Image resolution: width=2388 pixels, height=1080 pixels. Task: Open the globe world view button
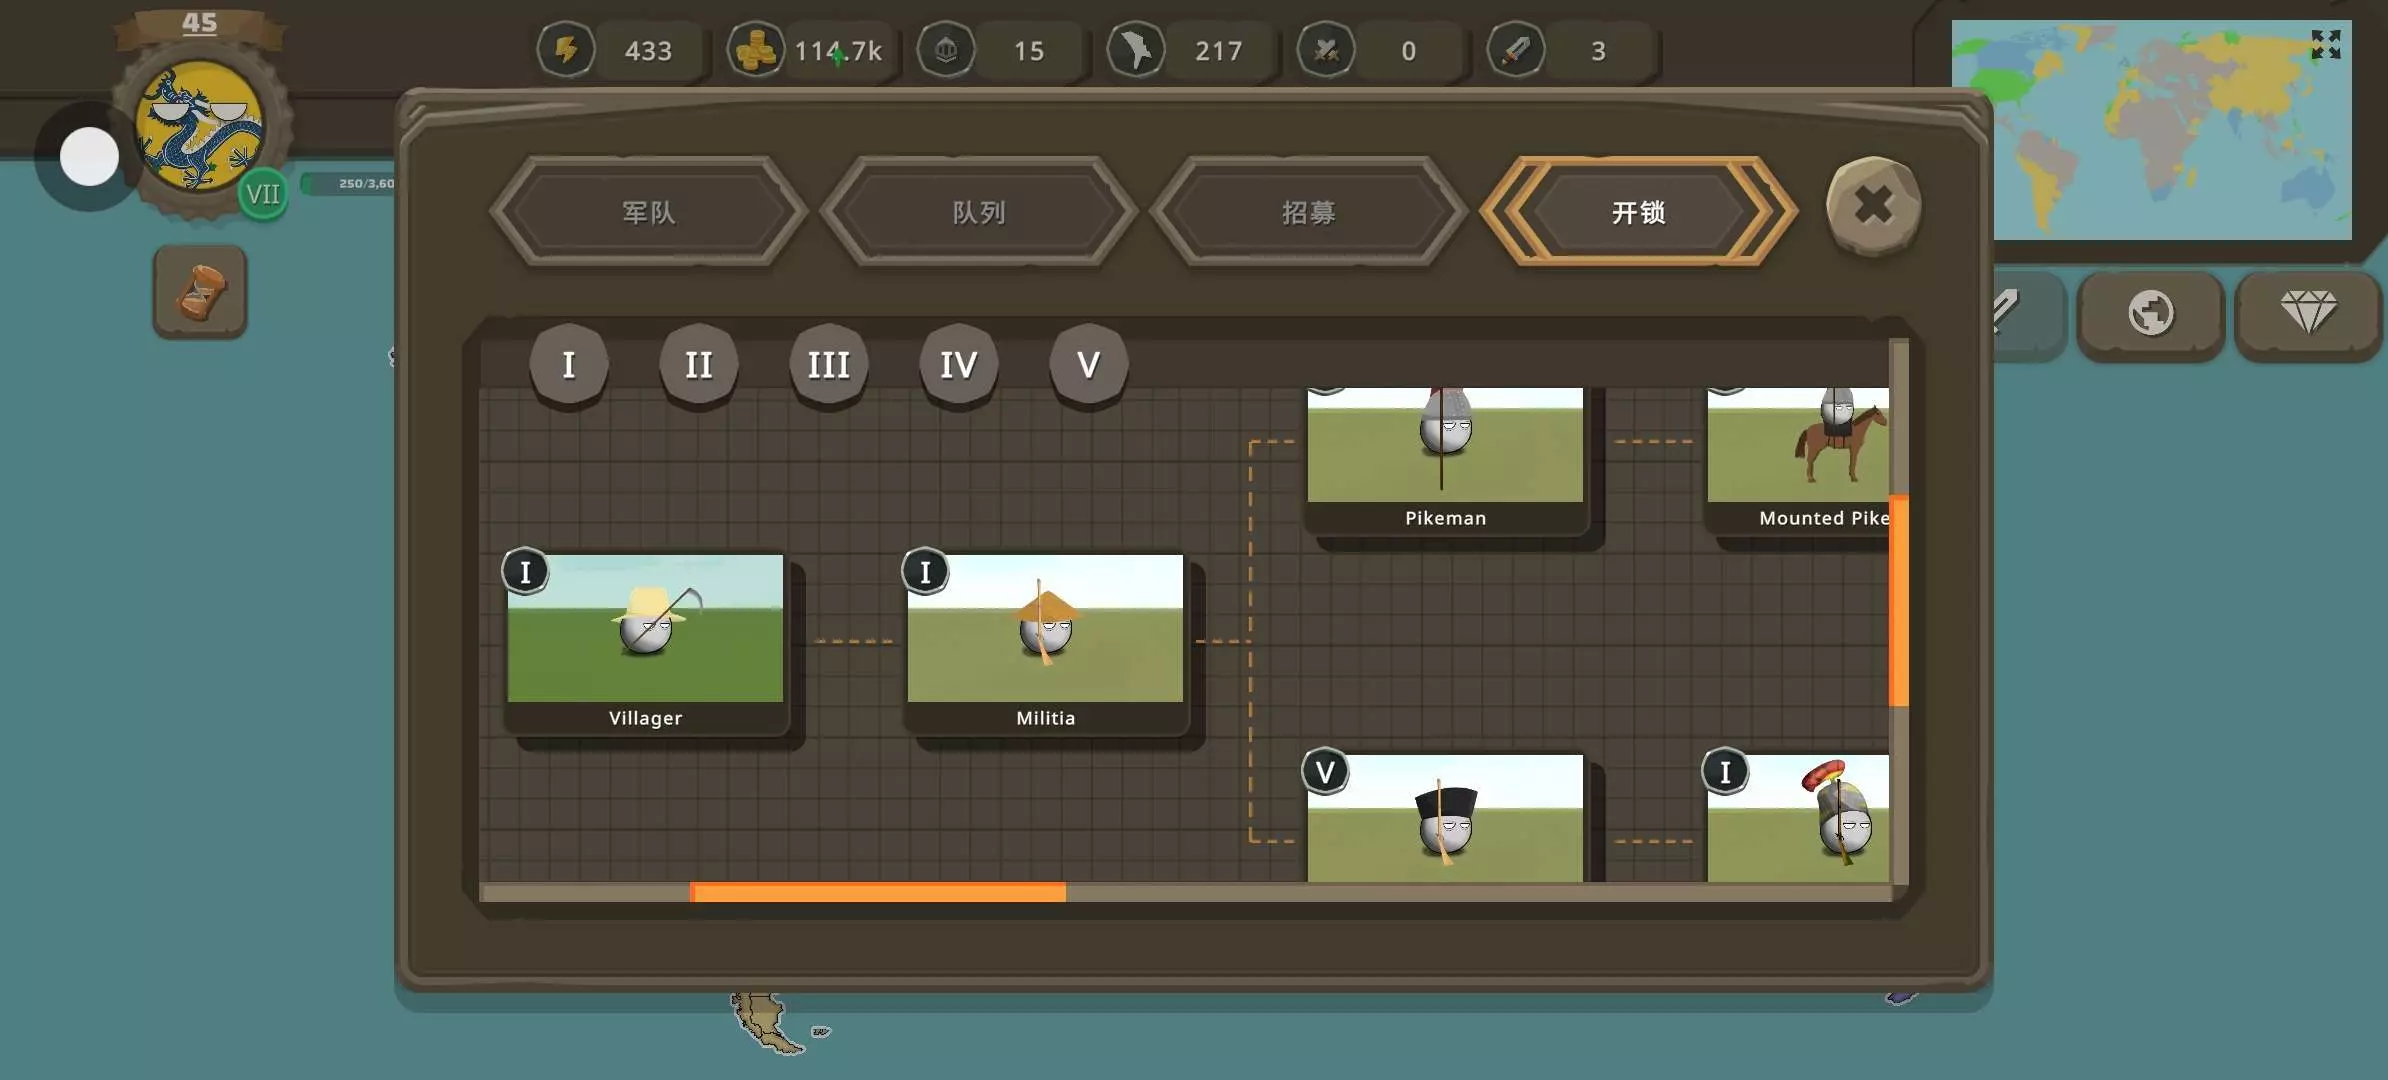pyautogui.click(x=2150, y=313)
